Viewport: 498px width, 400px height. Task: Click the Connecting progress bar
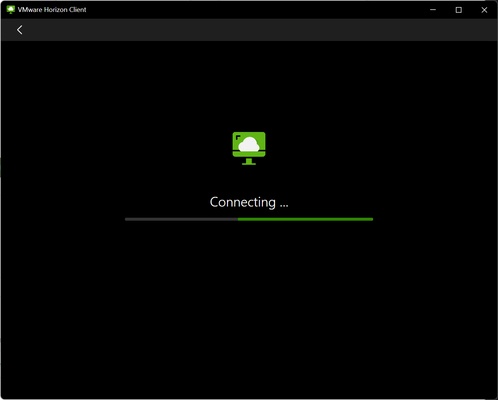pos(249,219)
